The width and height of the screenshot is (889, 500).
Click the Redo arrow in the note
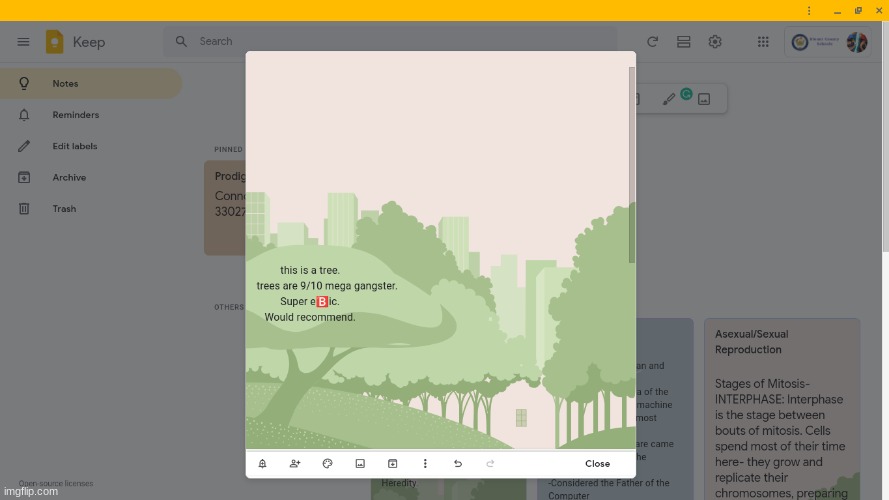tap(490, 464)
